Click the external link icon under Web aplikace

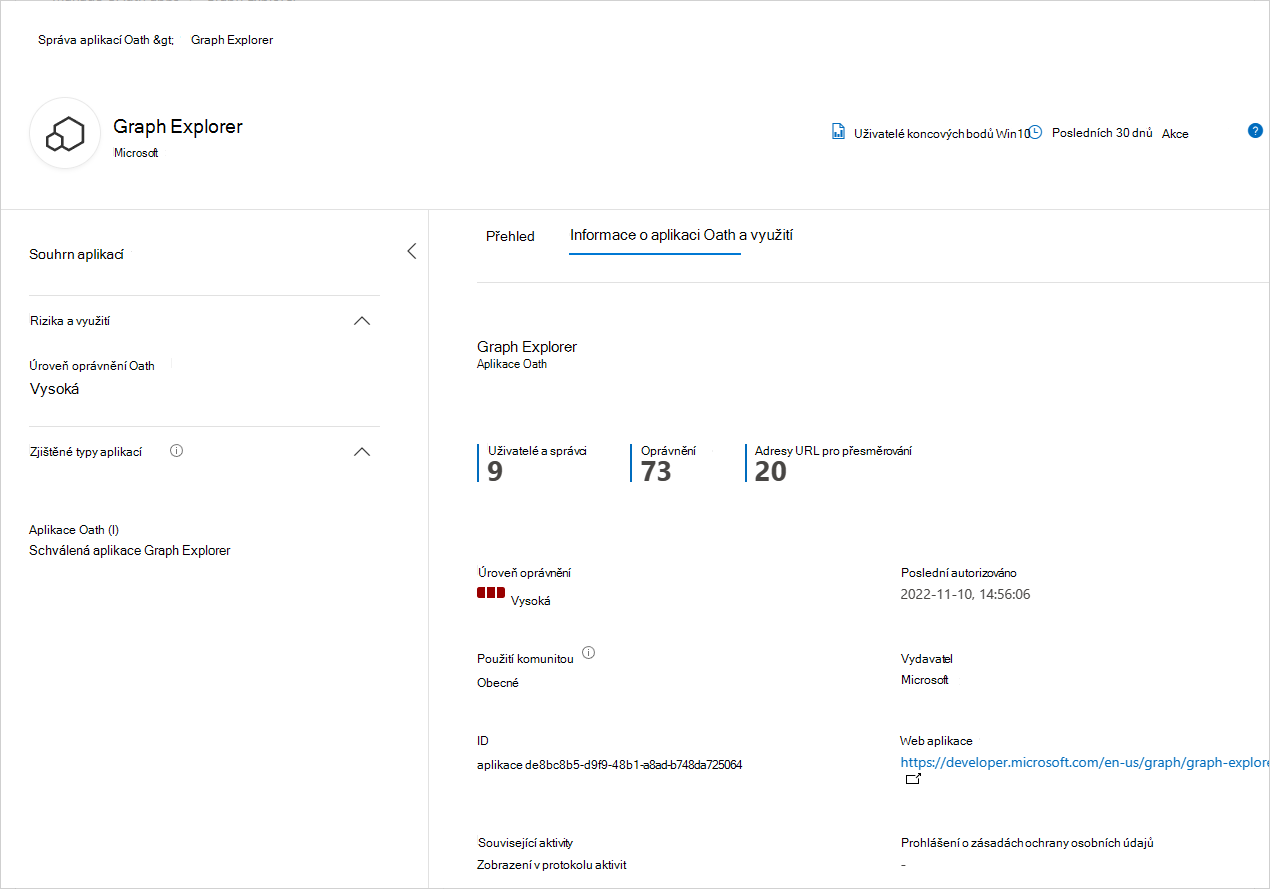point(913,778)
